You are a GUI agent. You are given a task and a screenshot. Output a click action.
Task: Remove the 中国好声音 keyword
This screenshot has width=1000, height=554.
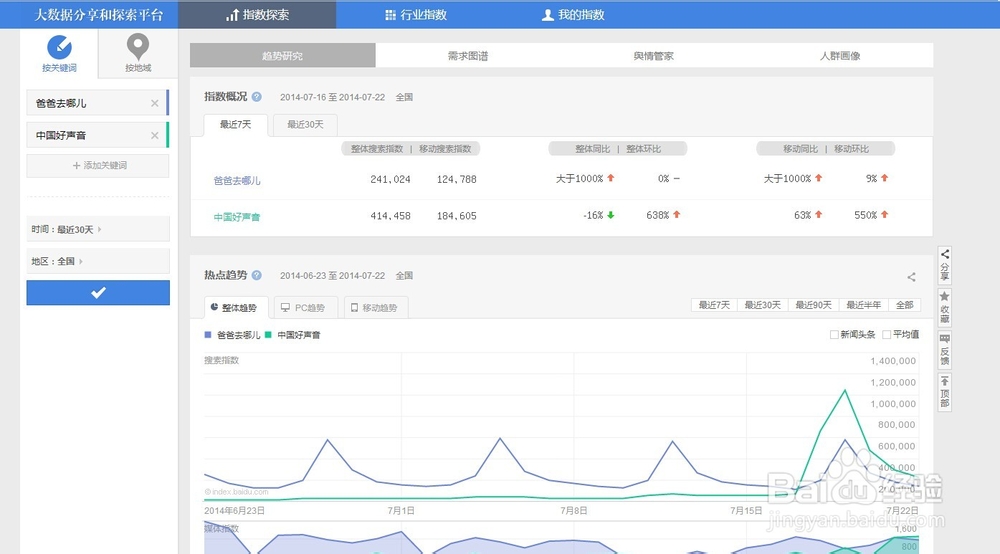[154, 135]
